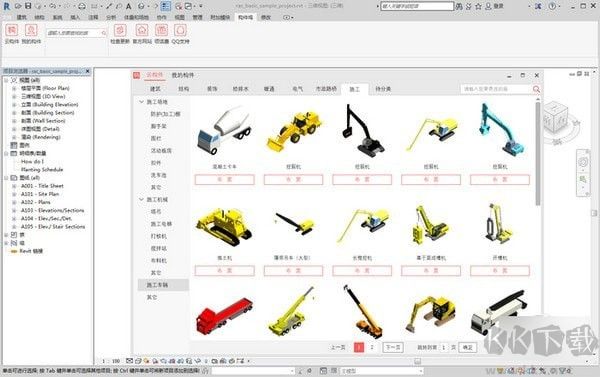Click the magnifier icon in component search

[536, 89]
